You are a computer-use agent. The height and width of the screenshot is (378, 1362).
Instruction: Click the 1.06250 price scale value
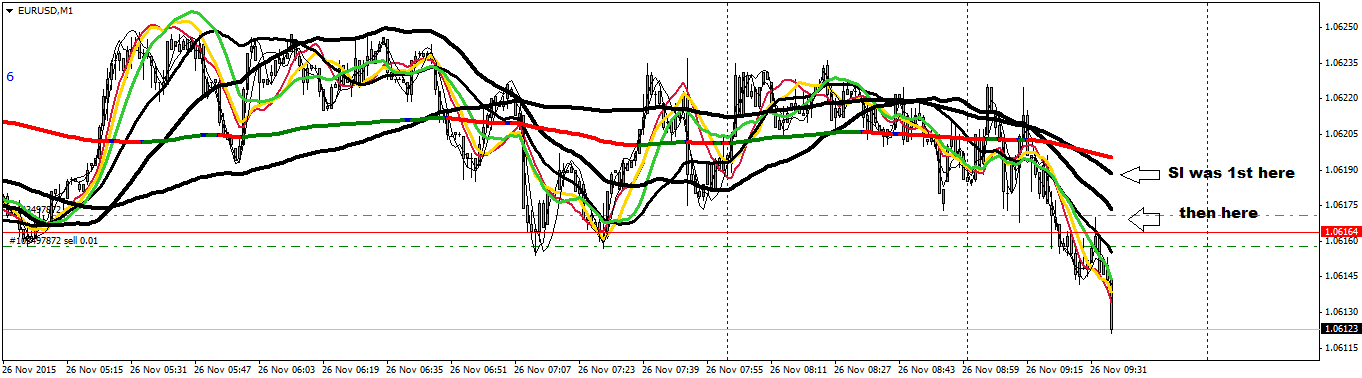click(1341, 27)
